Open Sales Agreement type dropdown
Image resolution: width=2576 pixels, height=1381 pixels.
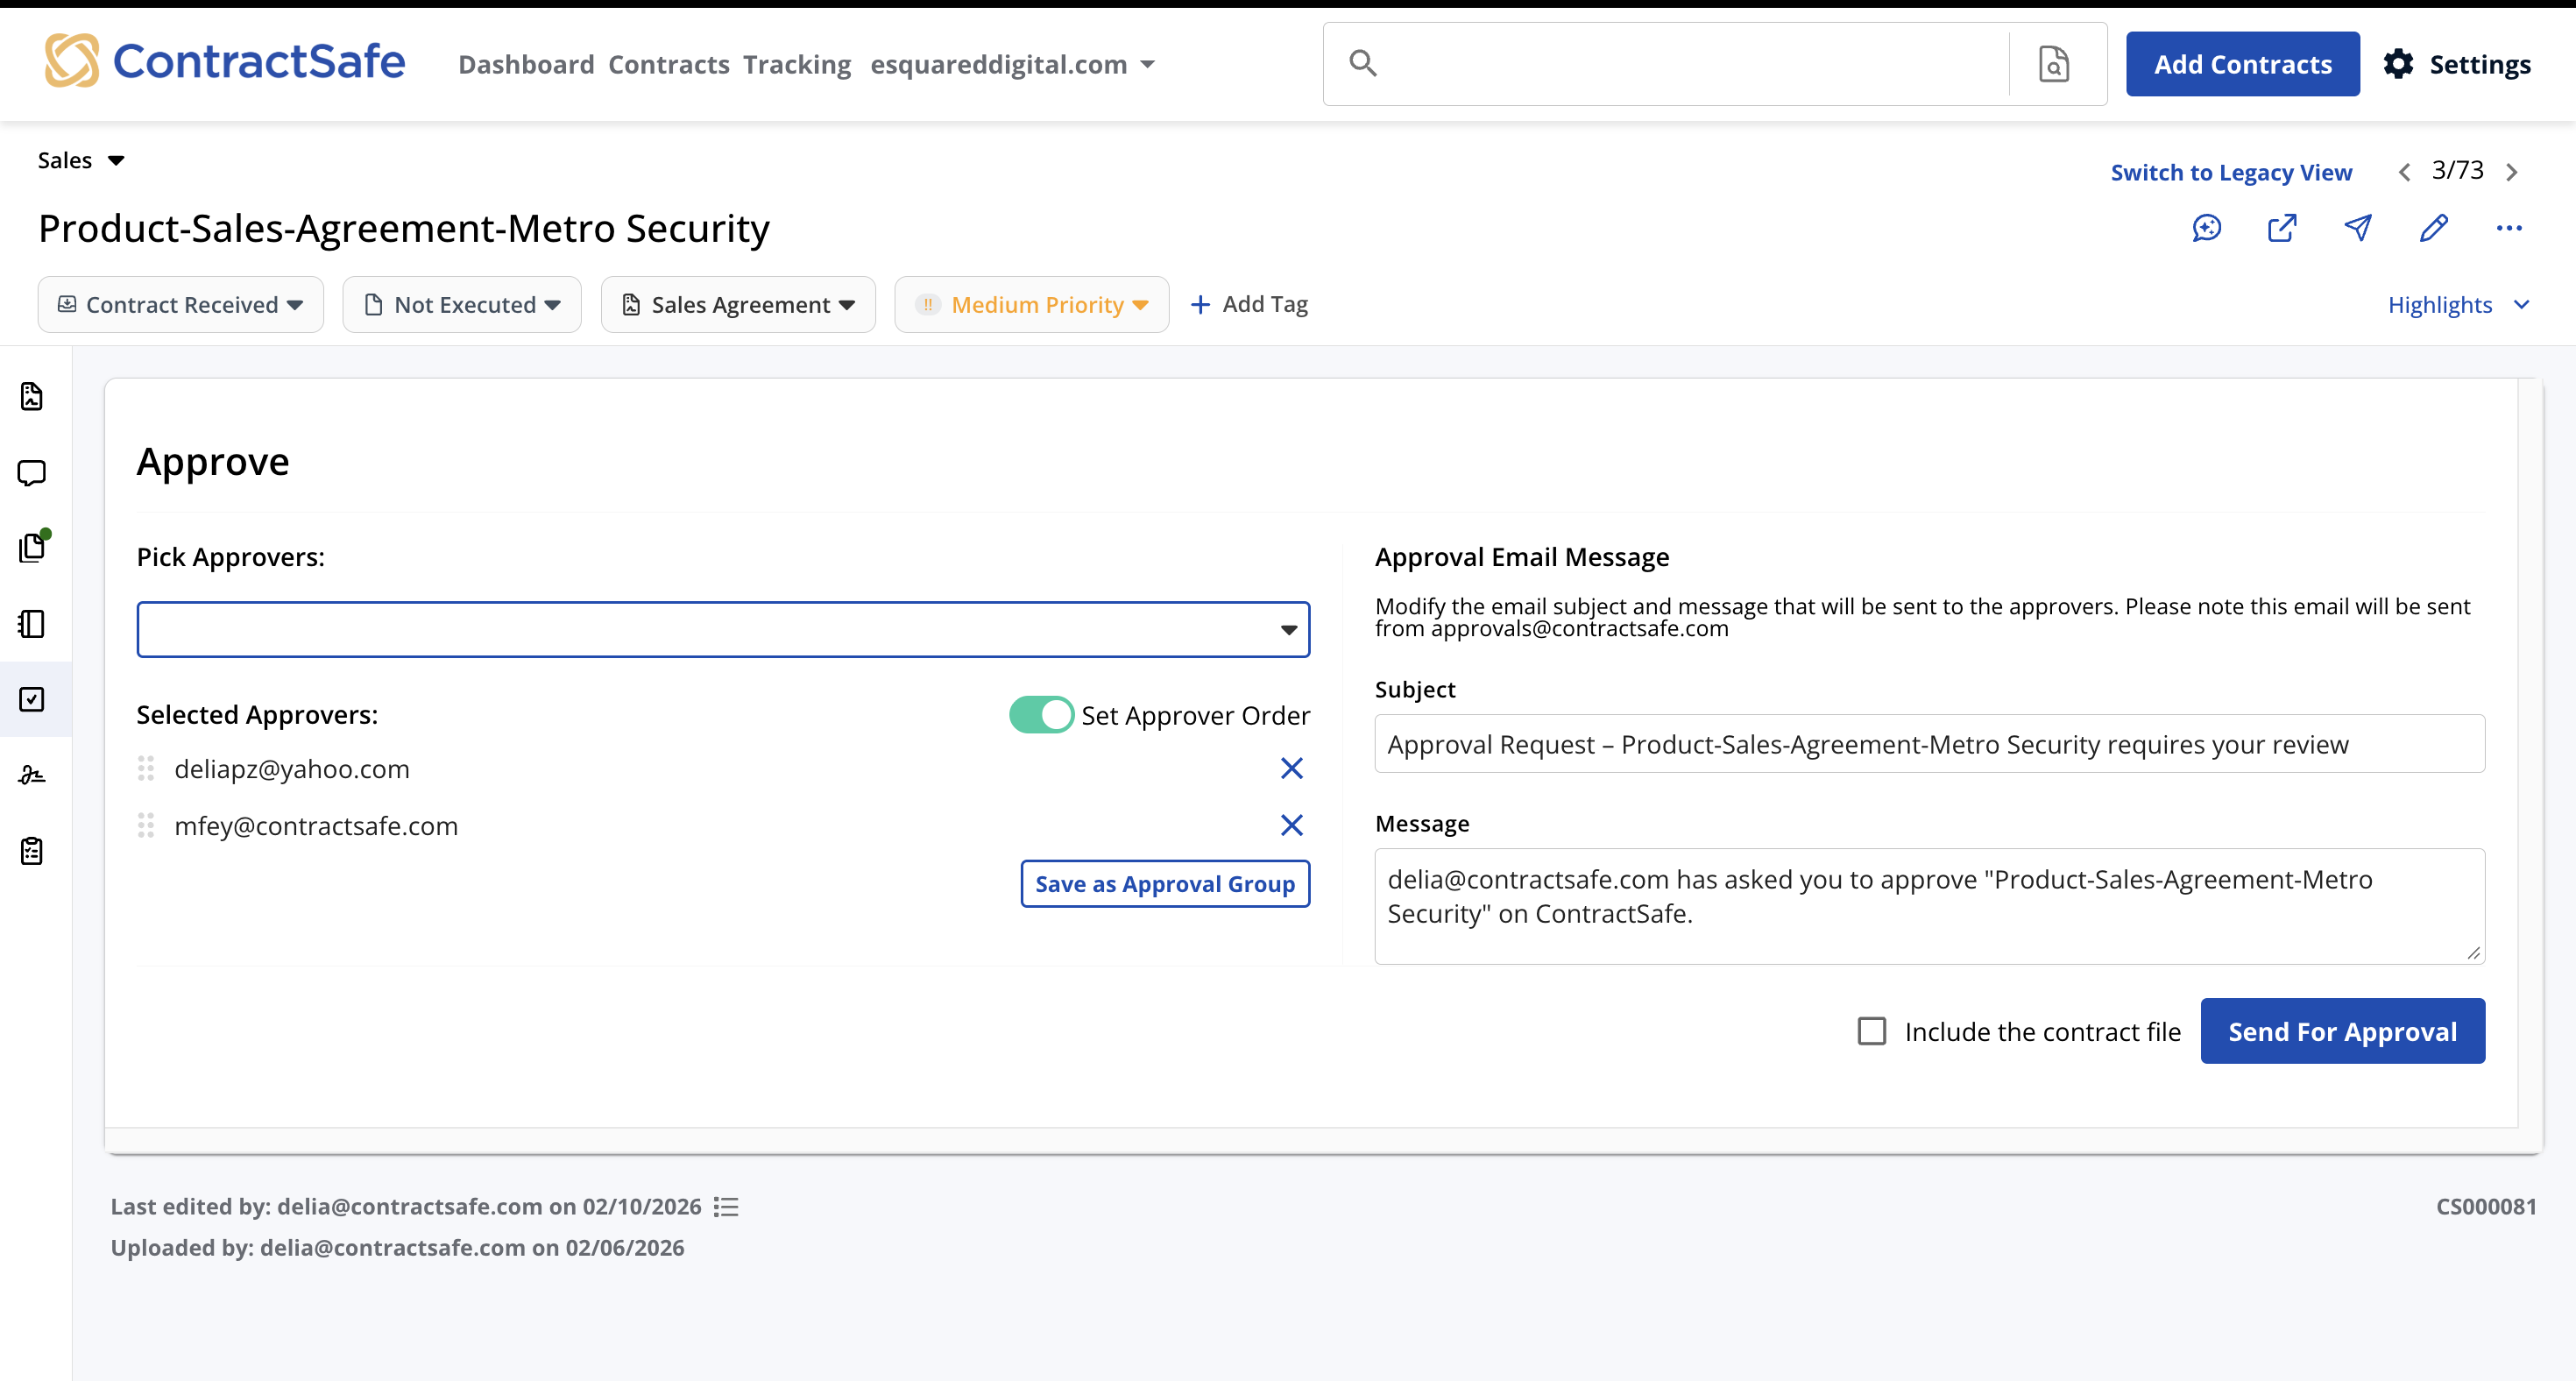738,304
